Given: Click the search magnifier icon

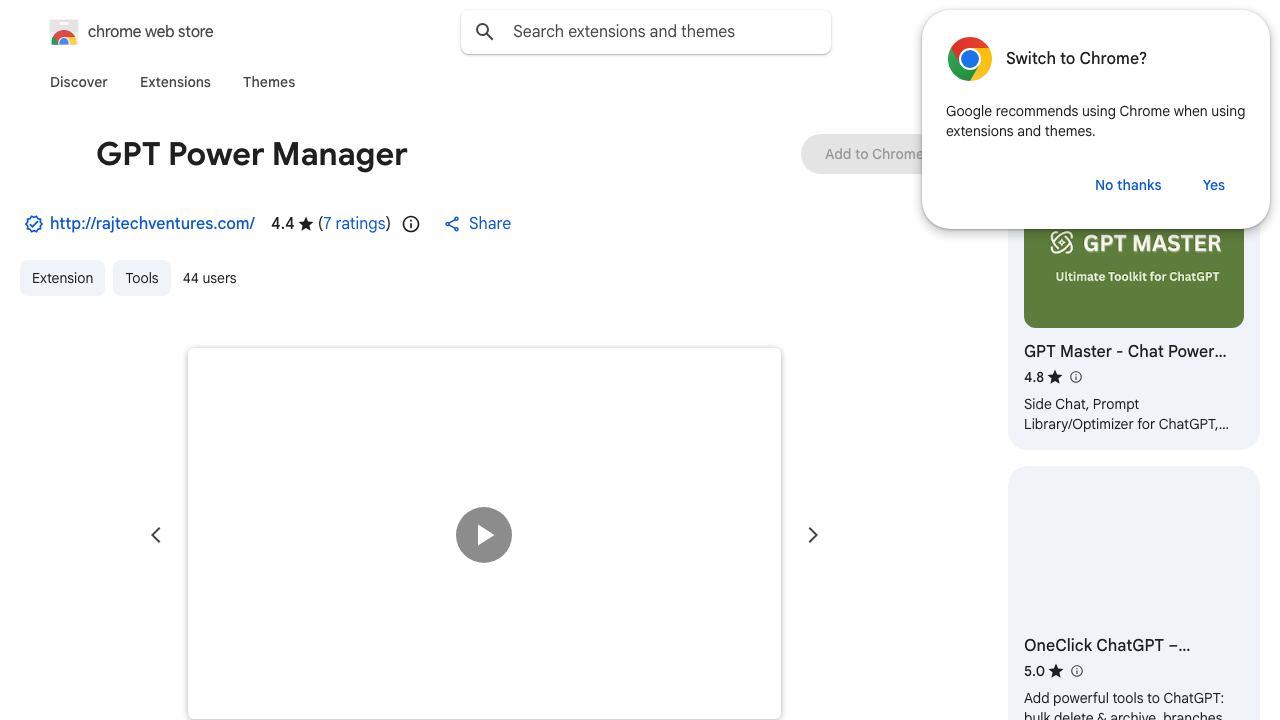Looking at the screenshot, I should pos(485,32).
